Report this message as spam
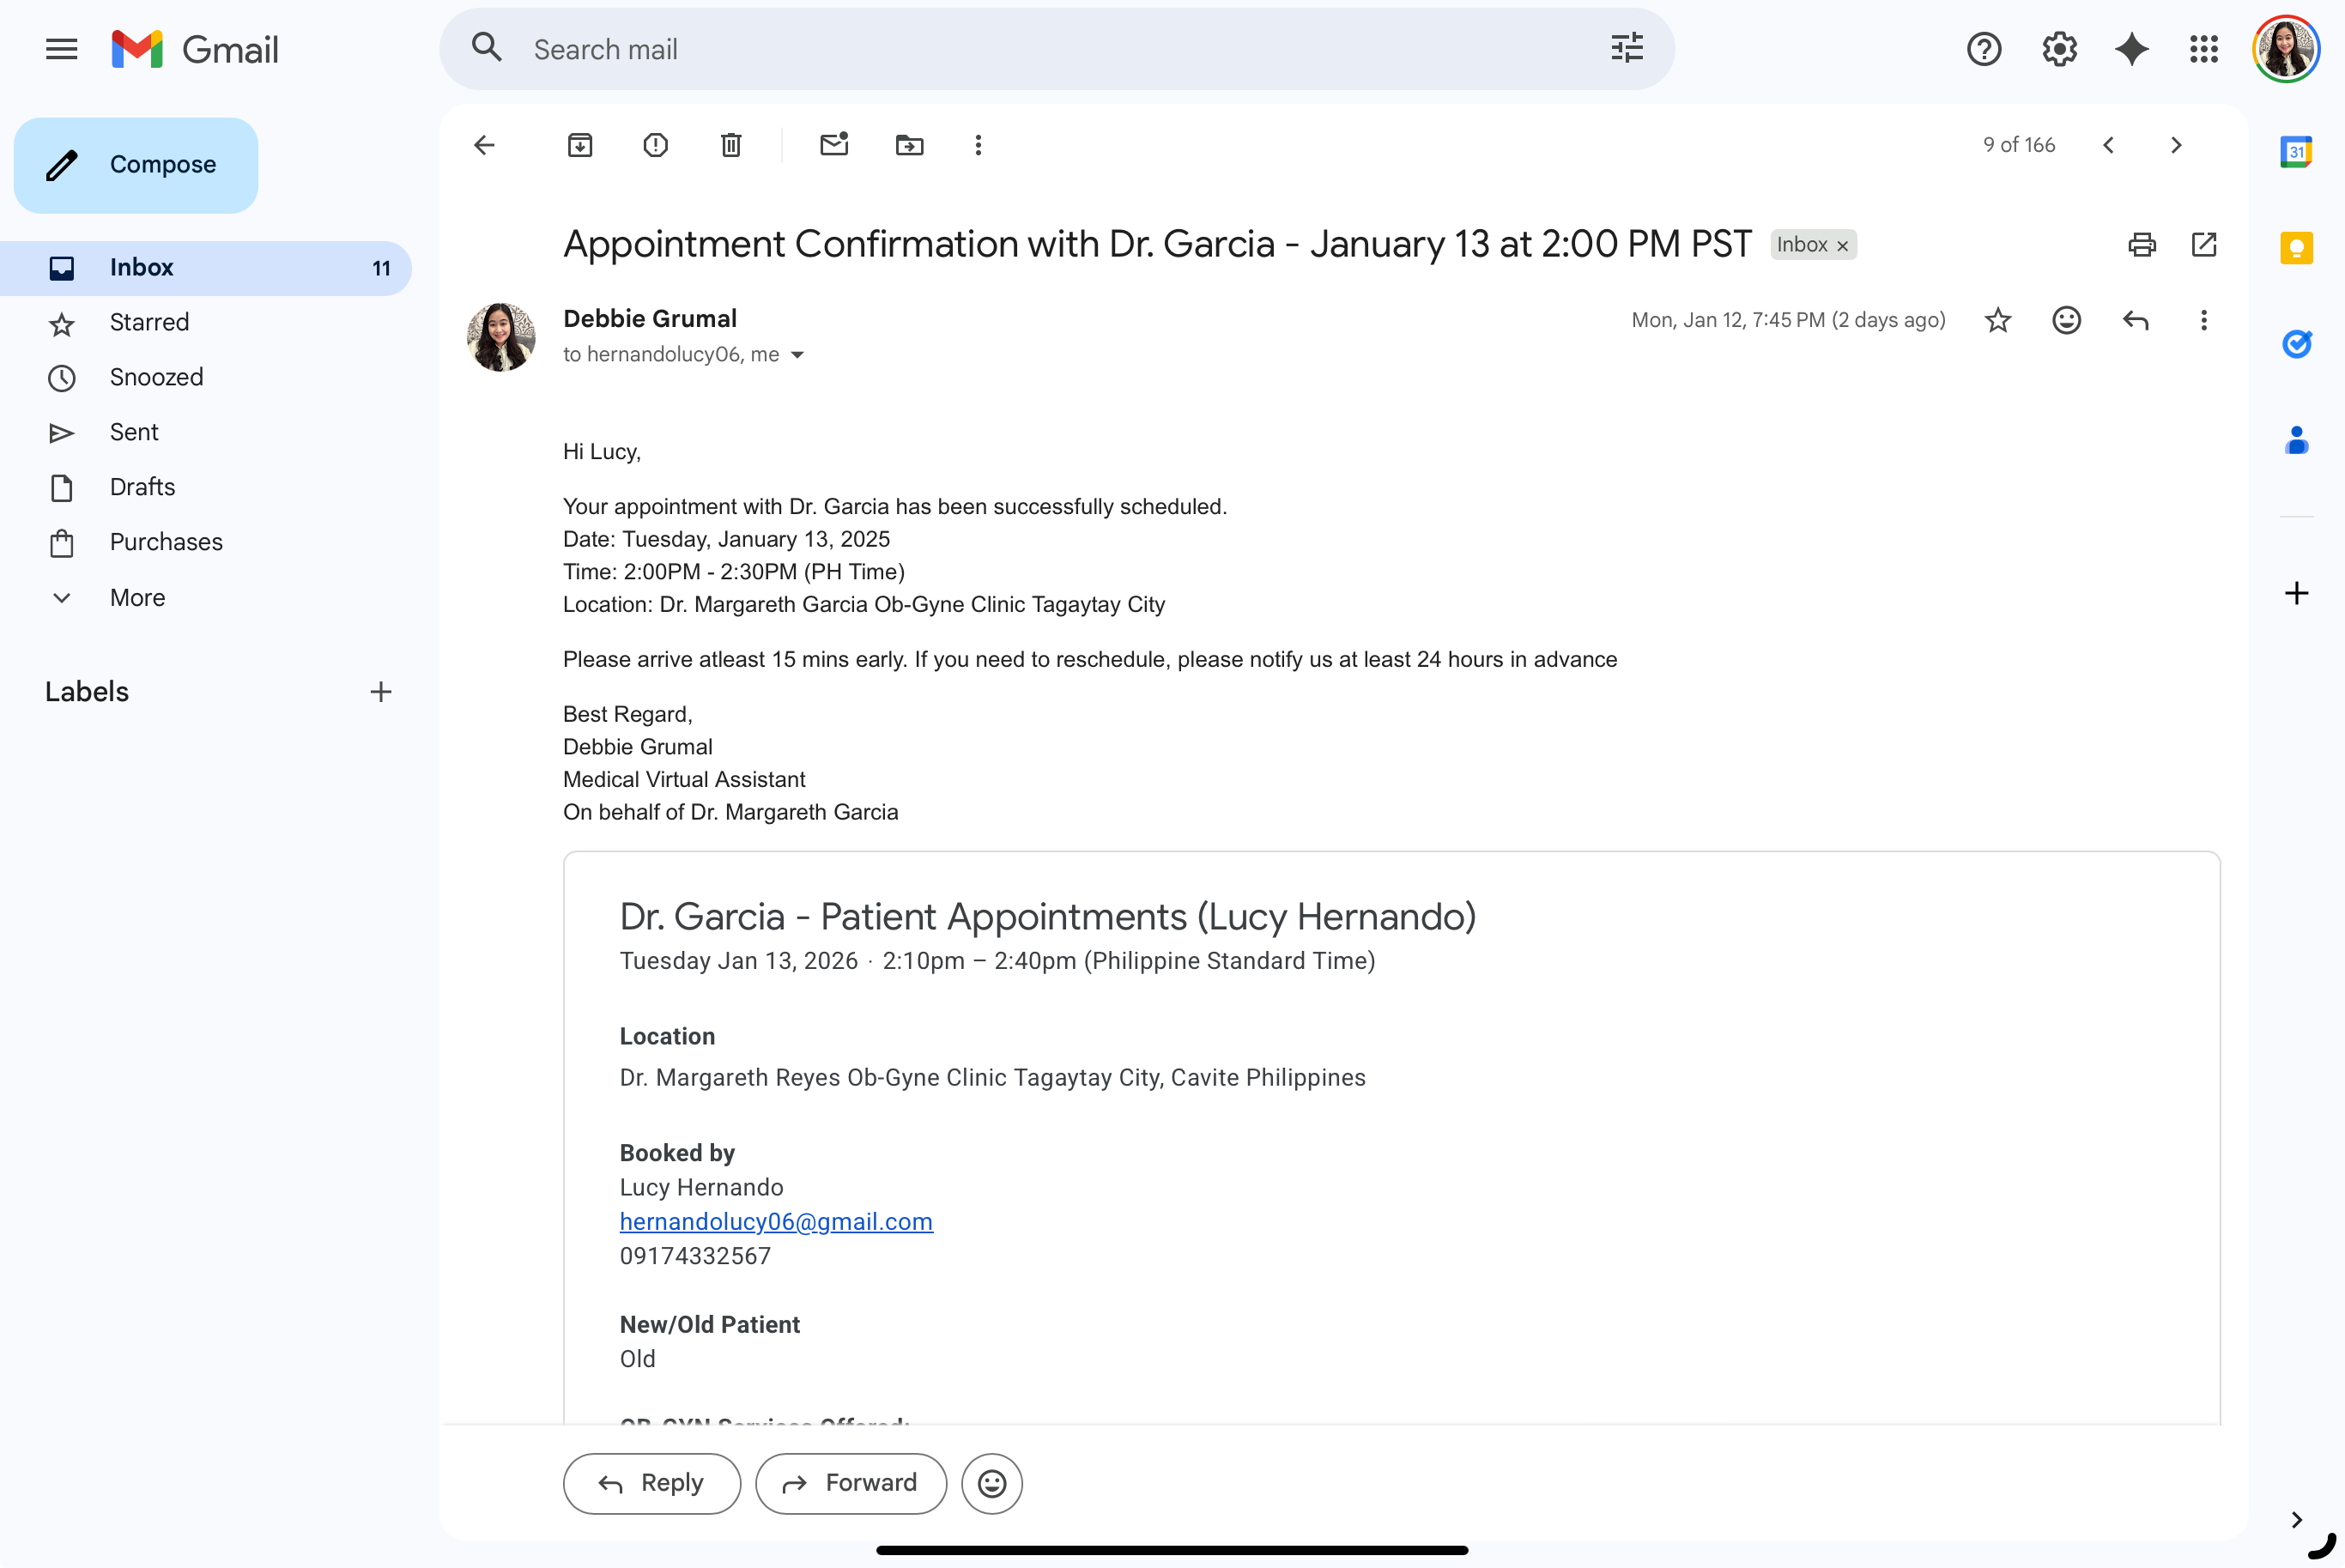Viewport: 2345px width, 1568px height. tap(656, 145)
